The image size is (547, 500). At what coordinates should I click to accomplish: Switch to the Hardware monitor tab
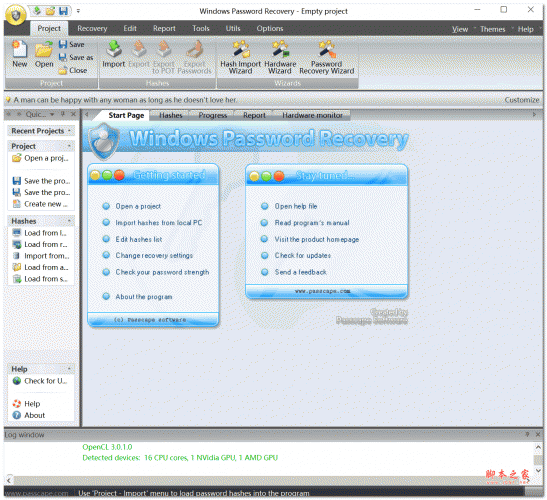[x=312, y=115]
